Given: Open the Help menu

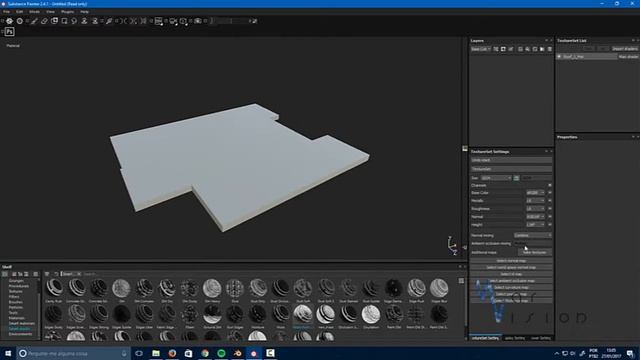Looking at the screenshot, I should click(84, 12).
